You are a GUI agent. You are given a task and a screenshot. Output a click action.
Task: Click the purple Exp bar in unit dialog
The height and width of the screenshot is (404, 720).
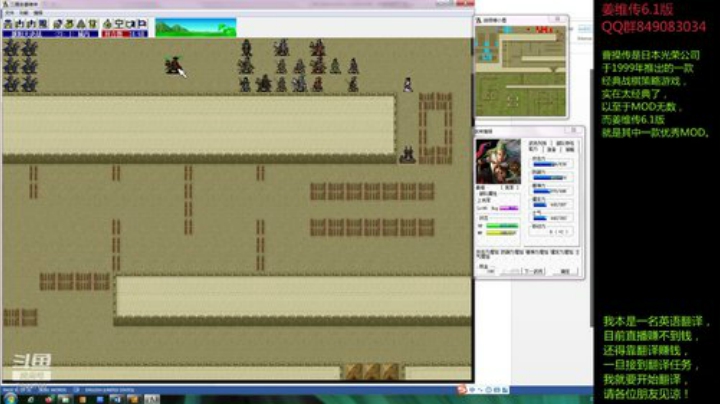tap(509, 208)
